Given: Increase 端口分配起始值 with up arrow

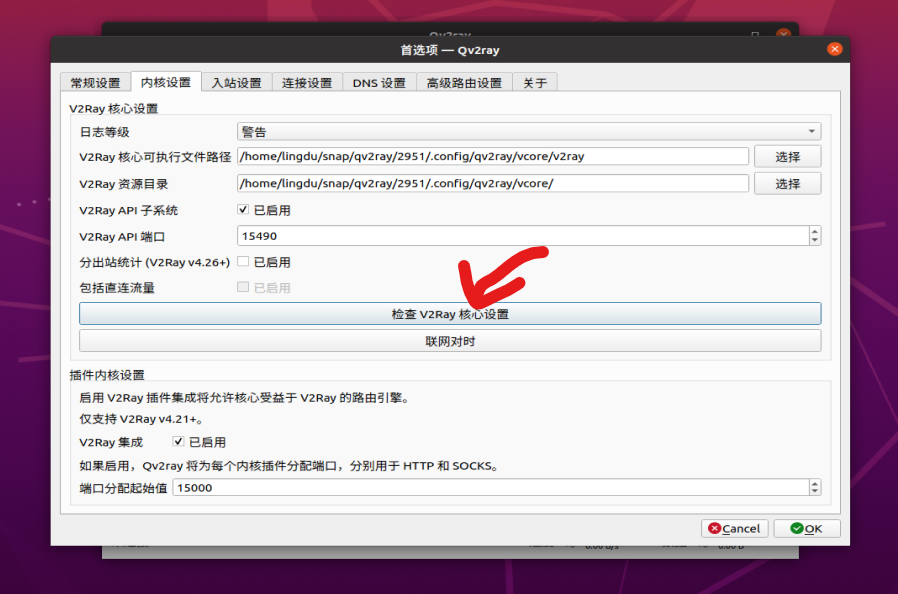Looking at the screenshot, I should click(815, 483).
